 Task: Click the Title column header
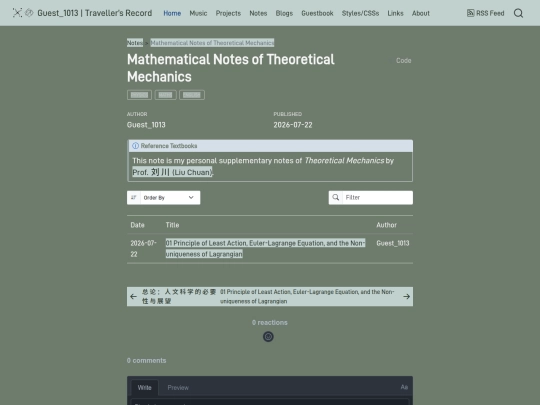(x=172, y=225)
